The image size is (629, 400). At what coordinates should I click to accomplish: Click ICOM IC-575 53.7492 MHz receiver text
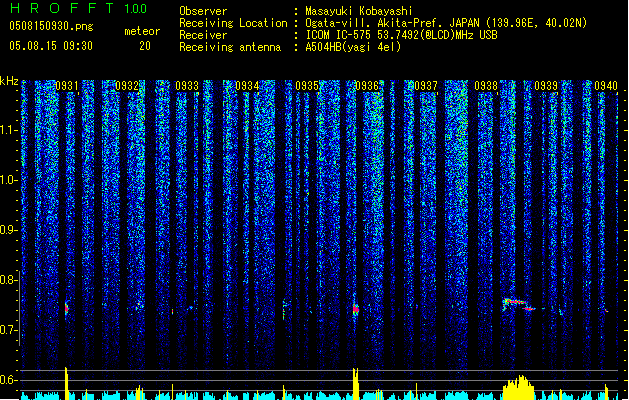401,35
